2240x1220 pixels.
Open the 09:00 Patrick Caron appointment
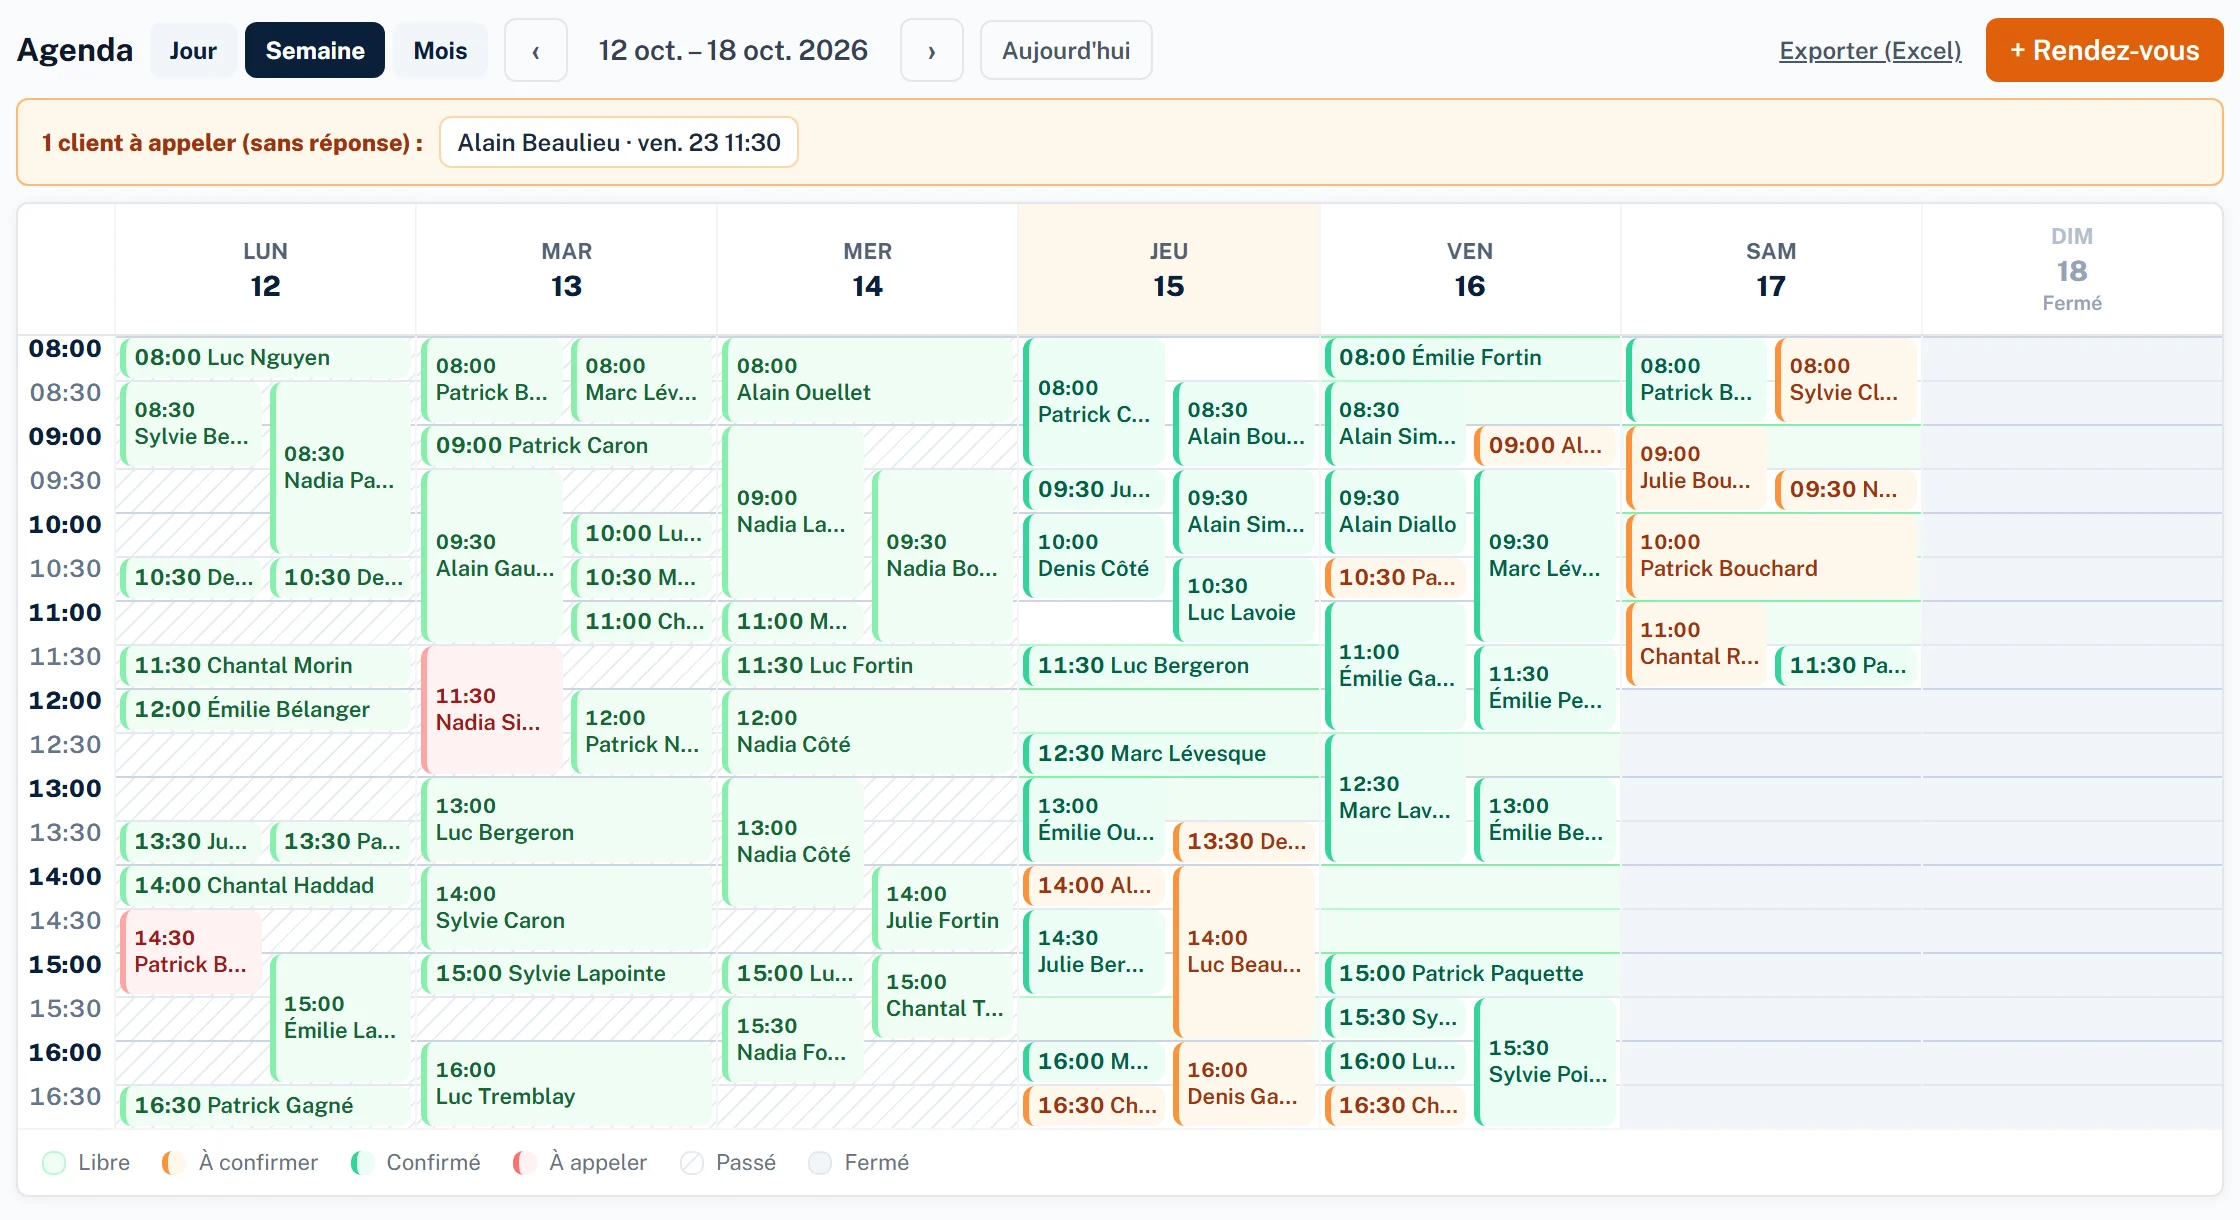pos(566,446)
